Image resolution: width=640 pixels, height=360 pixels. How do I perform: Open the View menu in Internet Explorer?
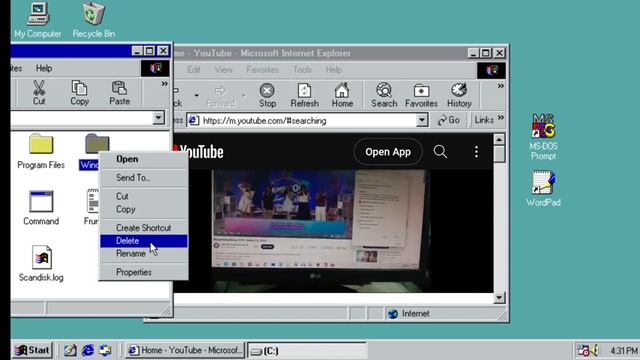(x=224, y=70)
